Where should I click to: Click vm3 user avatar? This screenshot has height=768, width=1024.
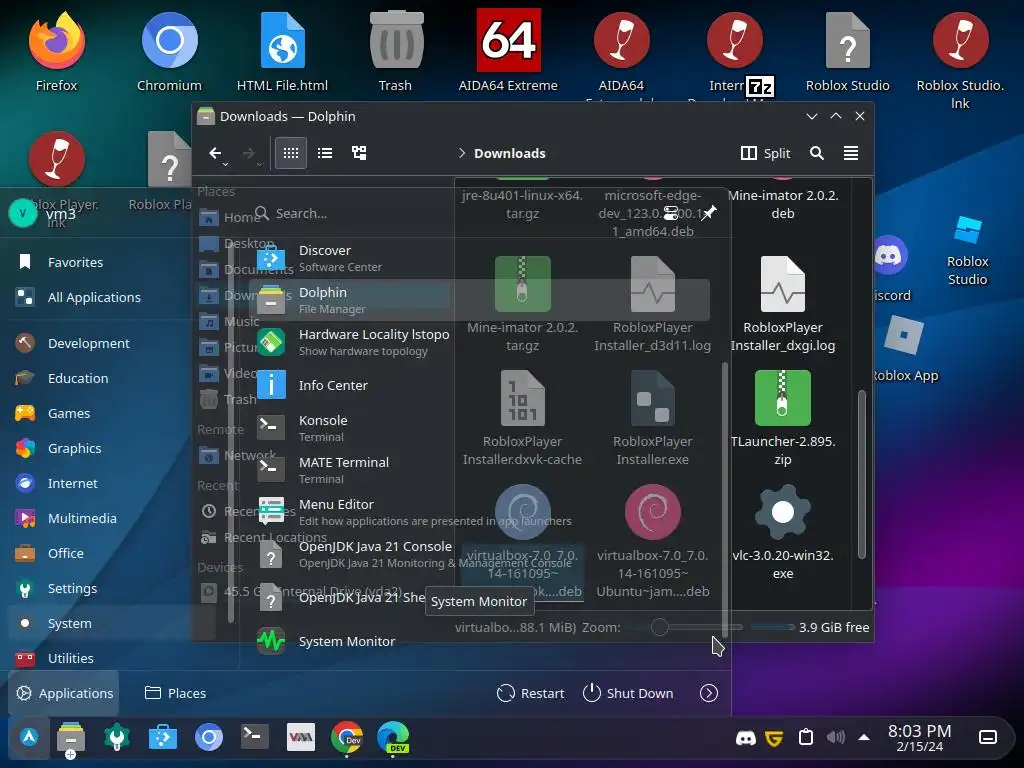pos(23,213)
